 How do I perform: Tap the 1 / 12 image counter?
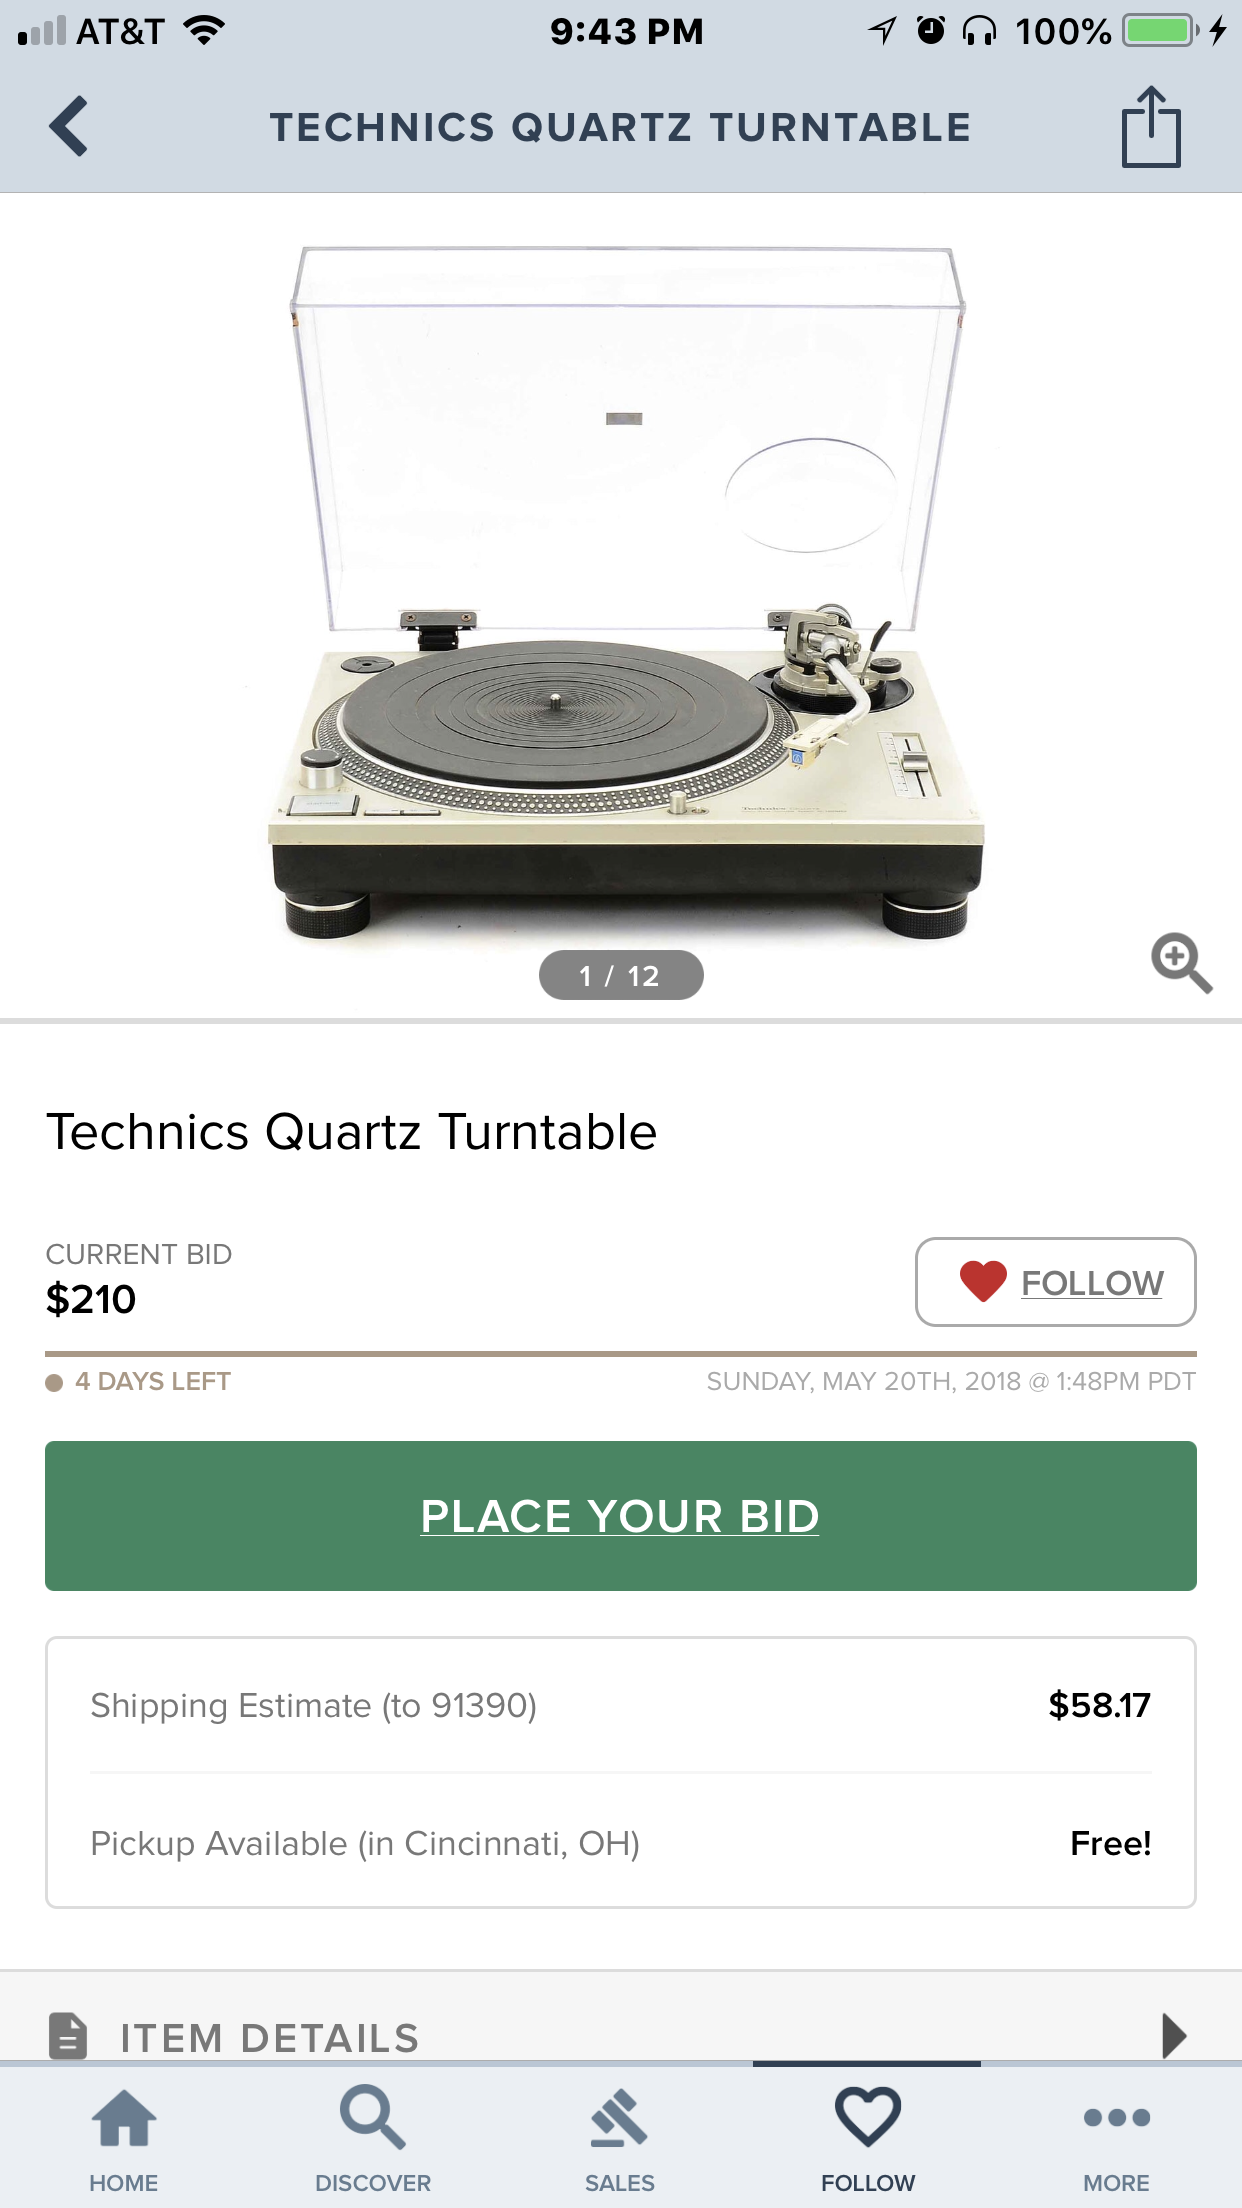click(621, 975)
